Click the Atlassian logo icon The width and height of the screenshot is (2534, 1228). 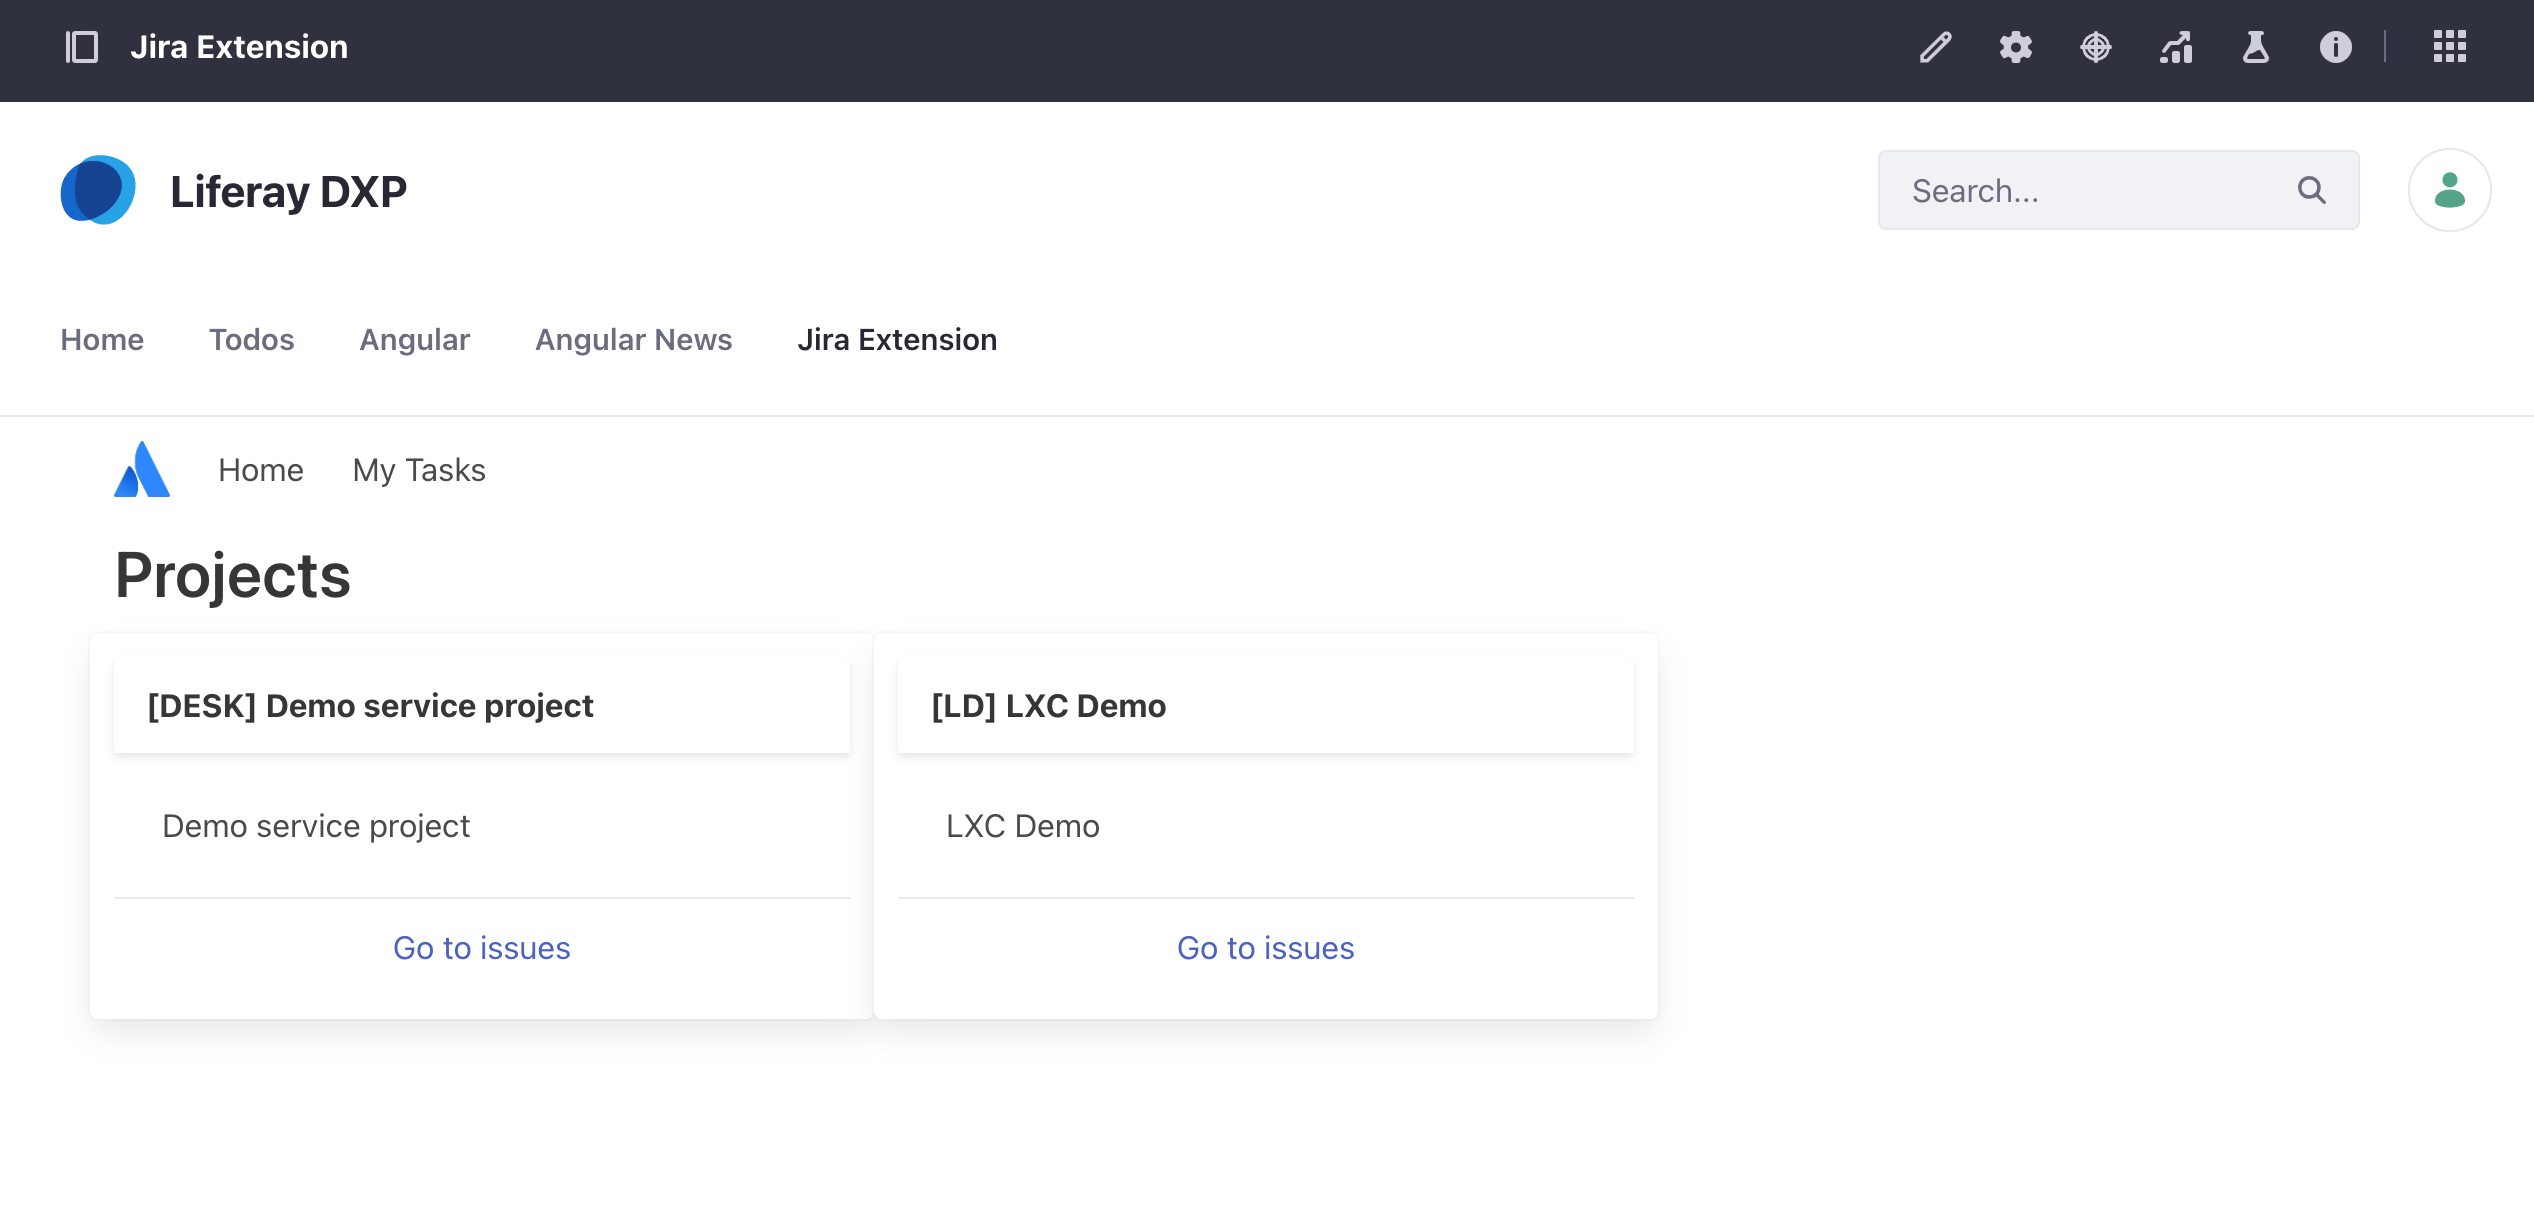point(142,470)
